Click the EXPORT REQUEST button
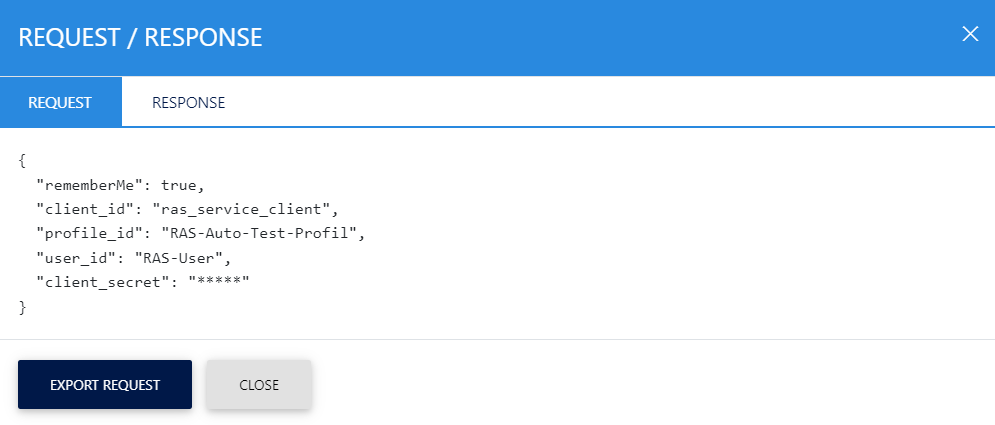 (104, 385)
